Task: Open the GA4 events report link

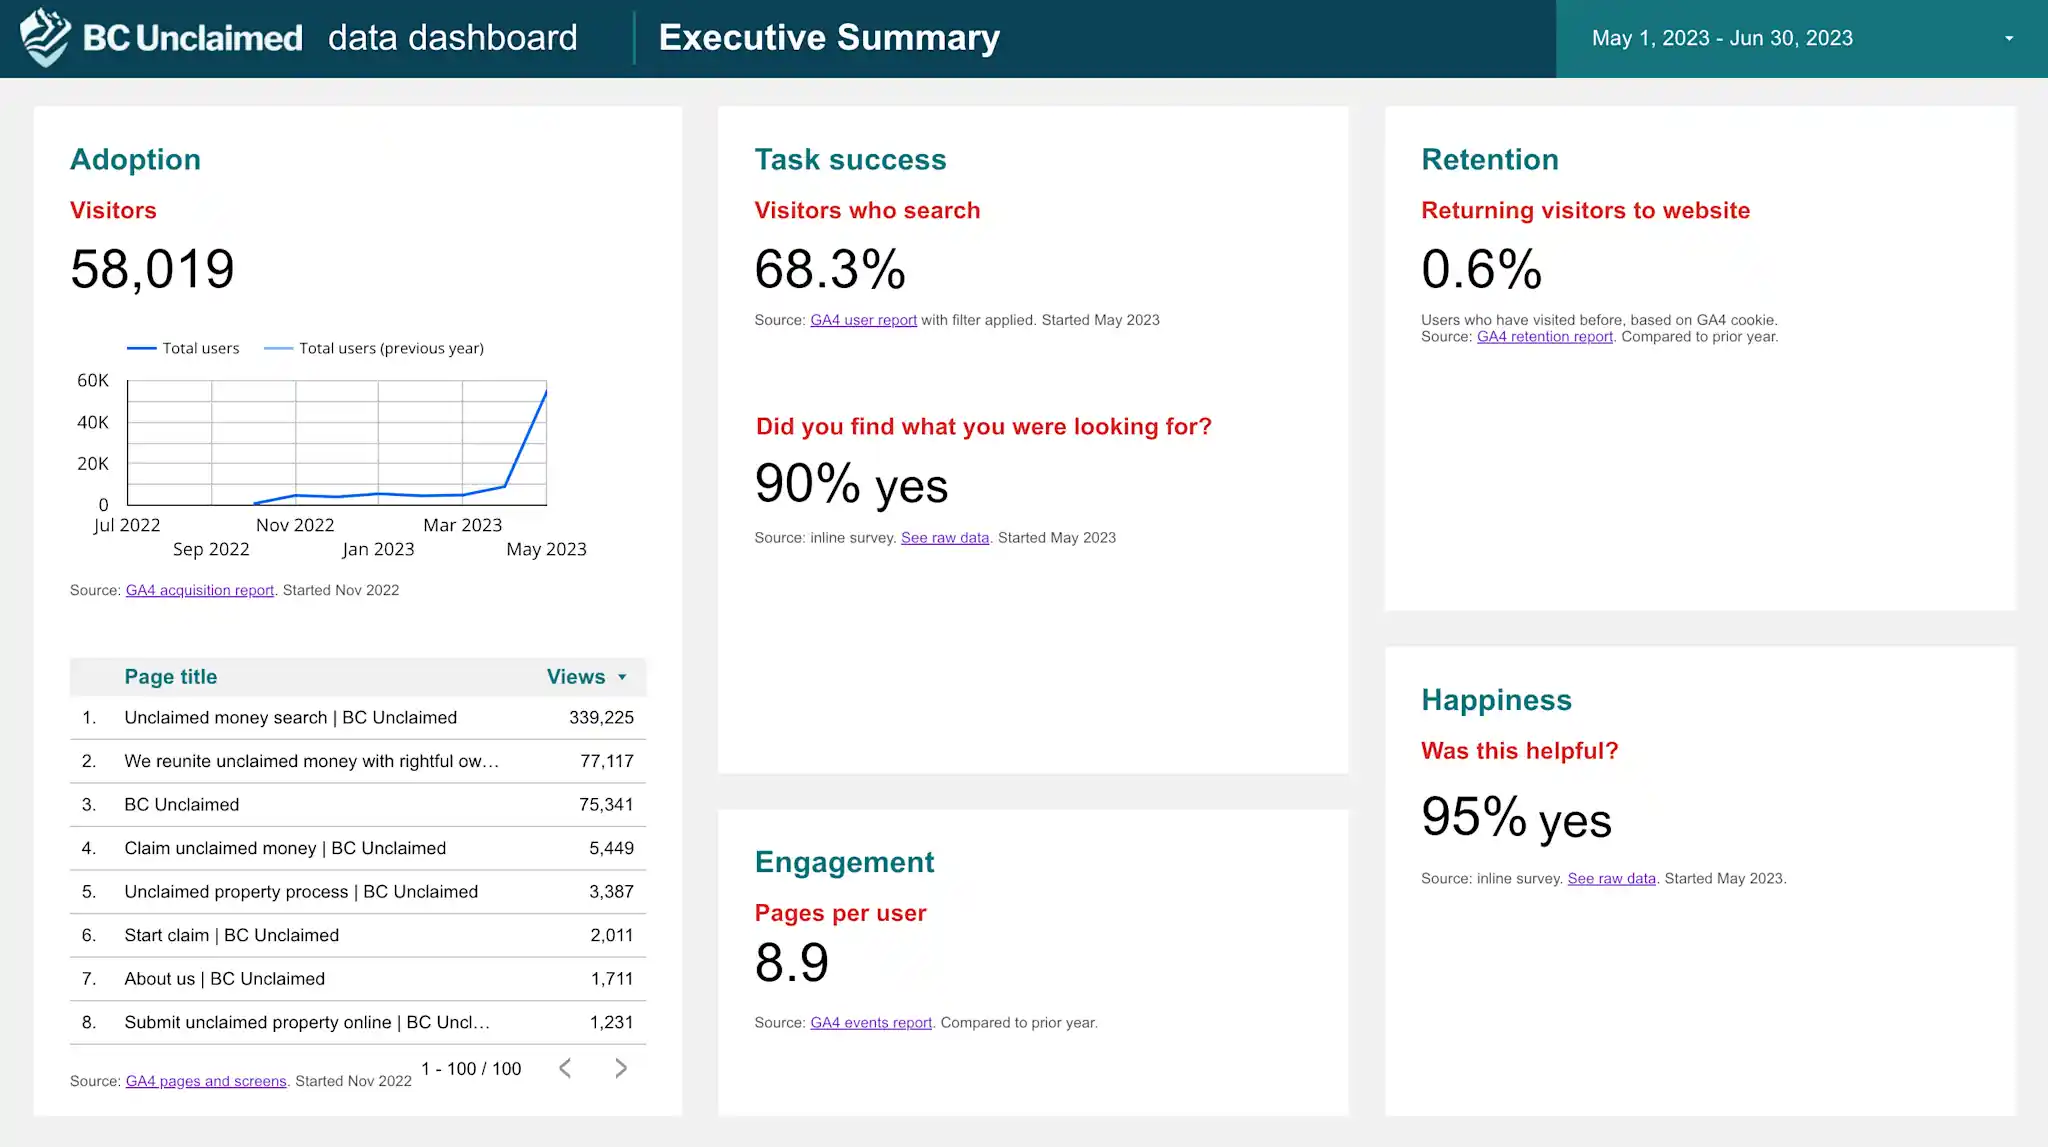Action: click(x=870, y=1022)
